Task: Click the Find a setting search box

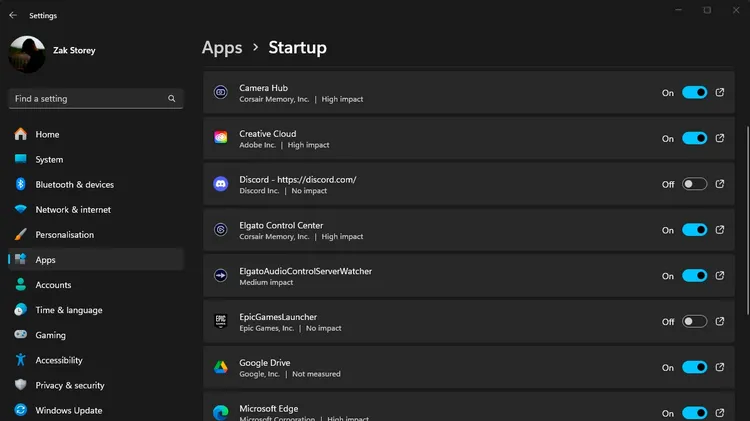Action: coord(96,99)
